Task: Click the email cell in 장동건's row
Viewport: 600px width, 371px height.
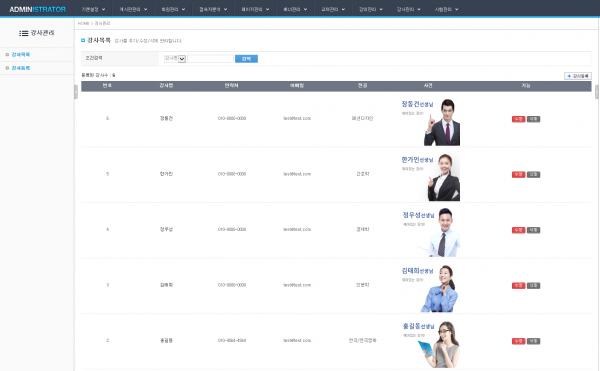Action: point(297,119)
